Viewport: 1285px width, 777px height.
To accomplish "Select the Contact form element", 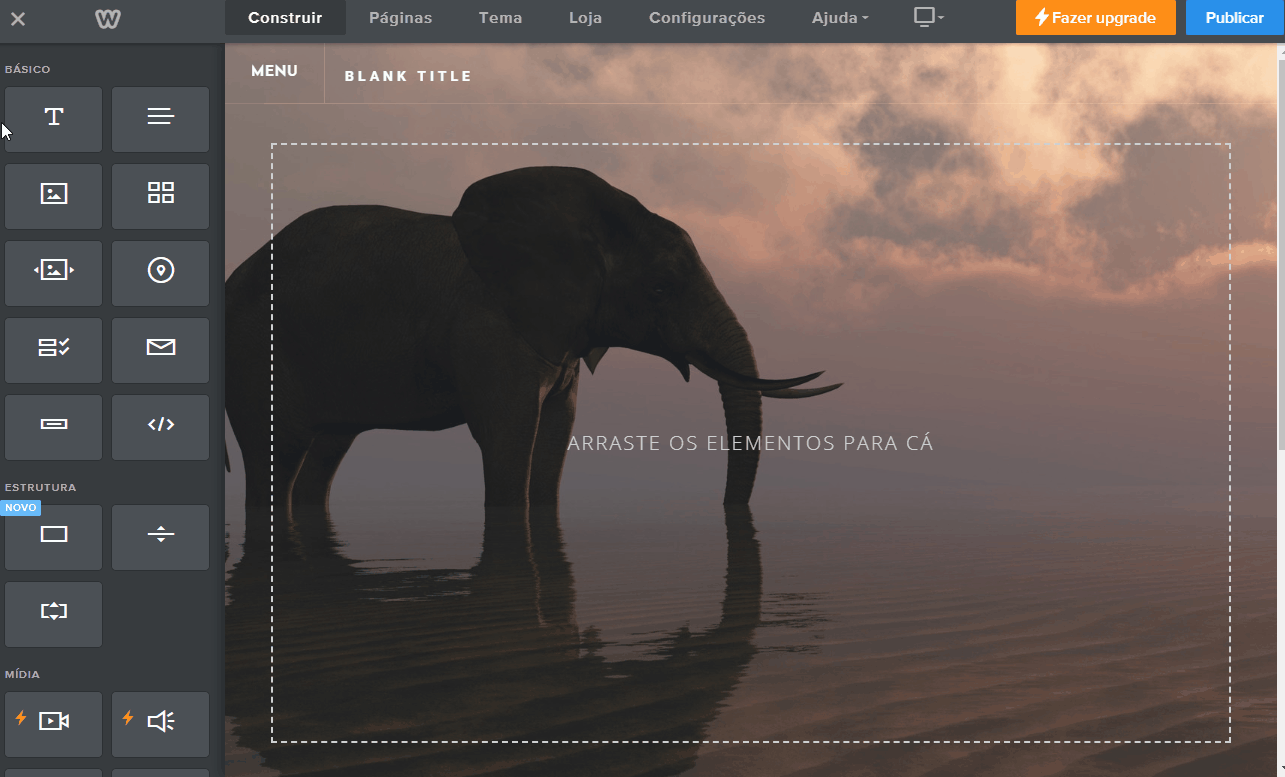I will [54, 350].
